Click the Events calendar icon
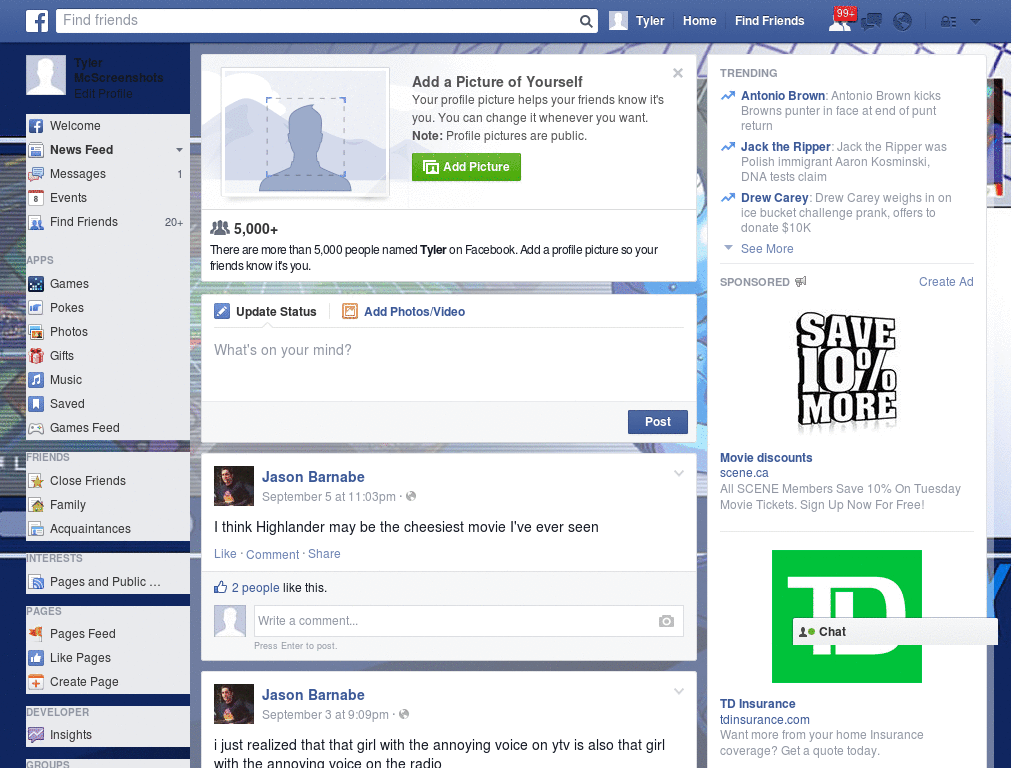 (36, 198)
